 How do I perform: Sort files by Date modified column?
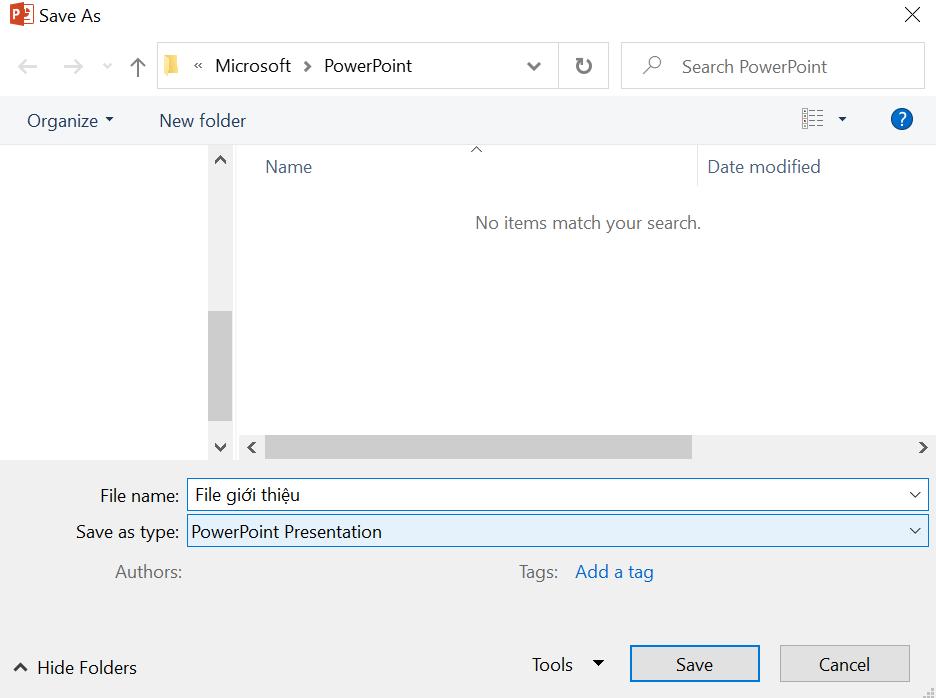[763, 166]
